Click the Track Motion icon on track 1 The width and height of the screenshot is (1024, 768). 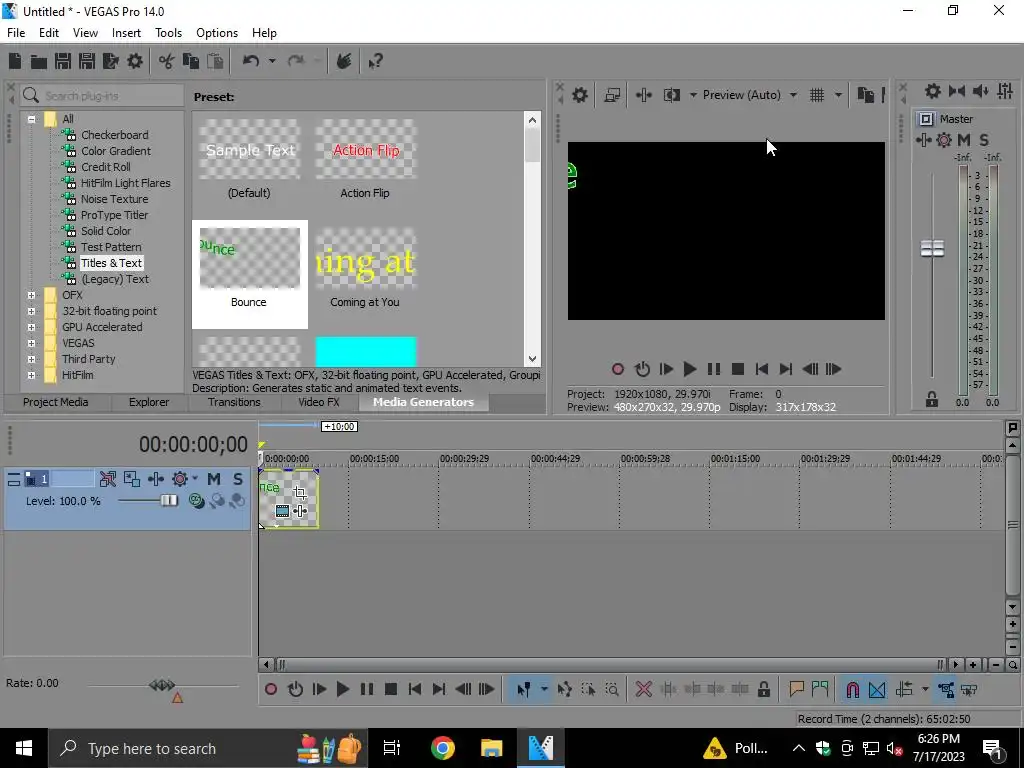[132, 479]
